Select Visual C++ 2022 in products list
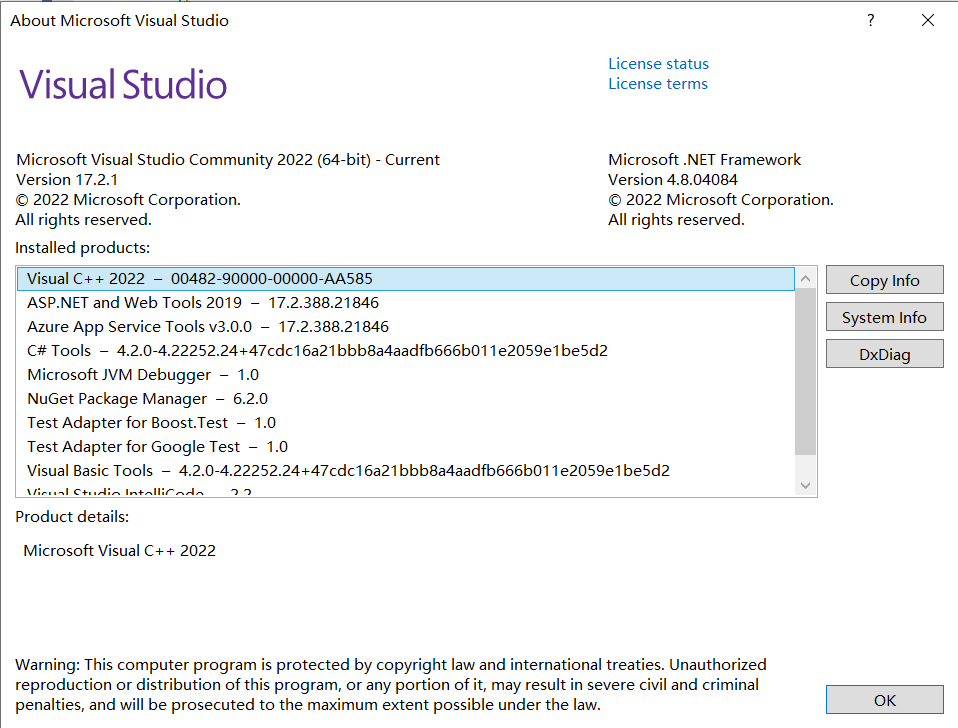 [x=200, y=279]
